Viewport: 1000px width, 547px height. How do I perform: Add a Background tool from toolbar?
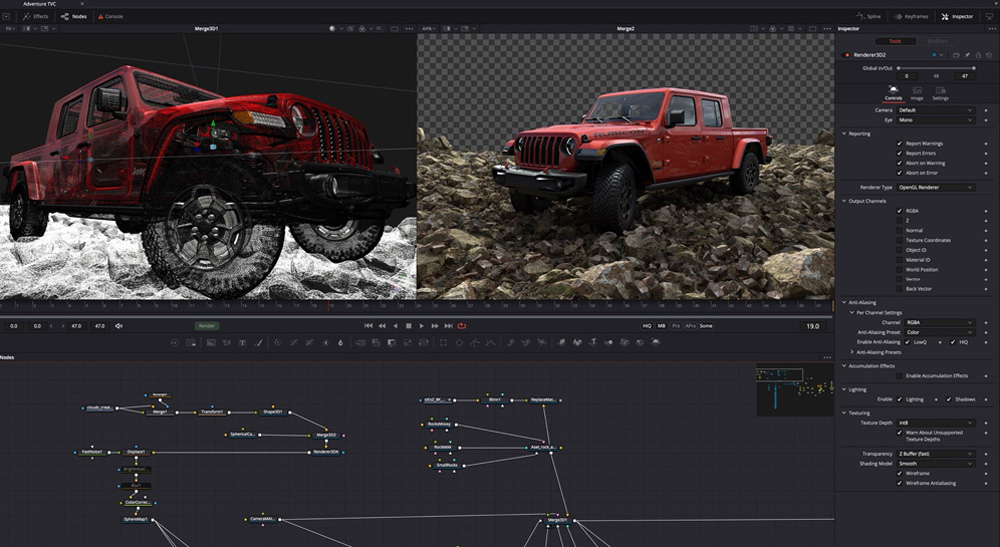click(x=210, y=342)
